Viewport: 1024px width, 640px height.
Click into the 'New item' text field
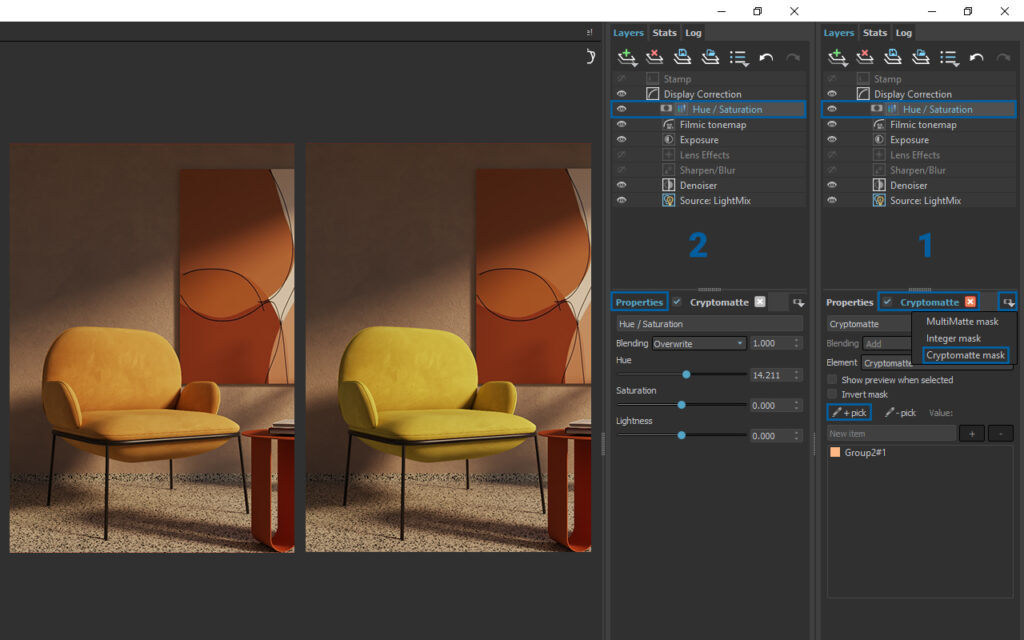(890, 434)
